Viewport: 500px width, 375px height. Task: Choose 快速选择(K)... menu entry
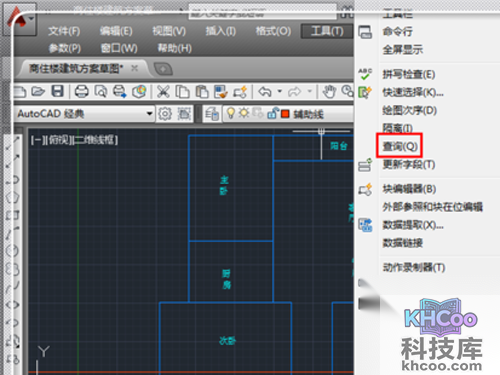(x=413, y=92)
